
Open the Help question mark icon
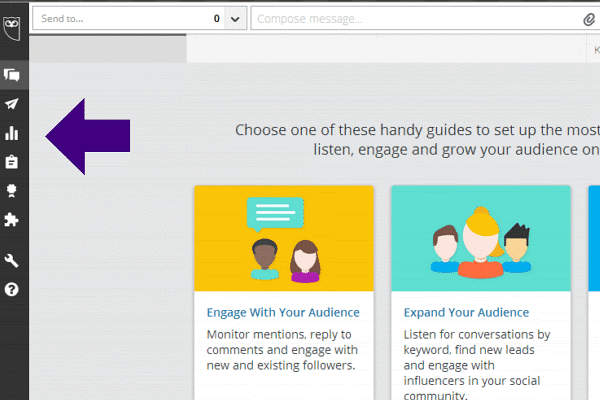pyautogui.click(x=11, y=289)
